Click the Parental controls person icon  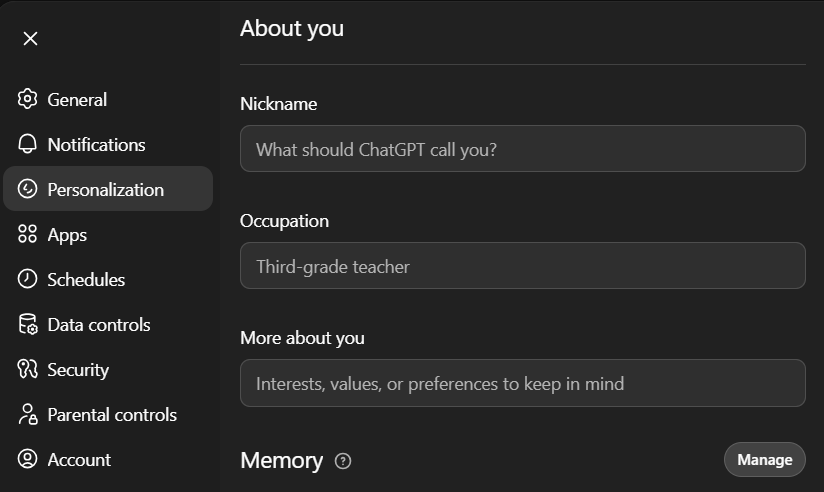28,414
